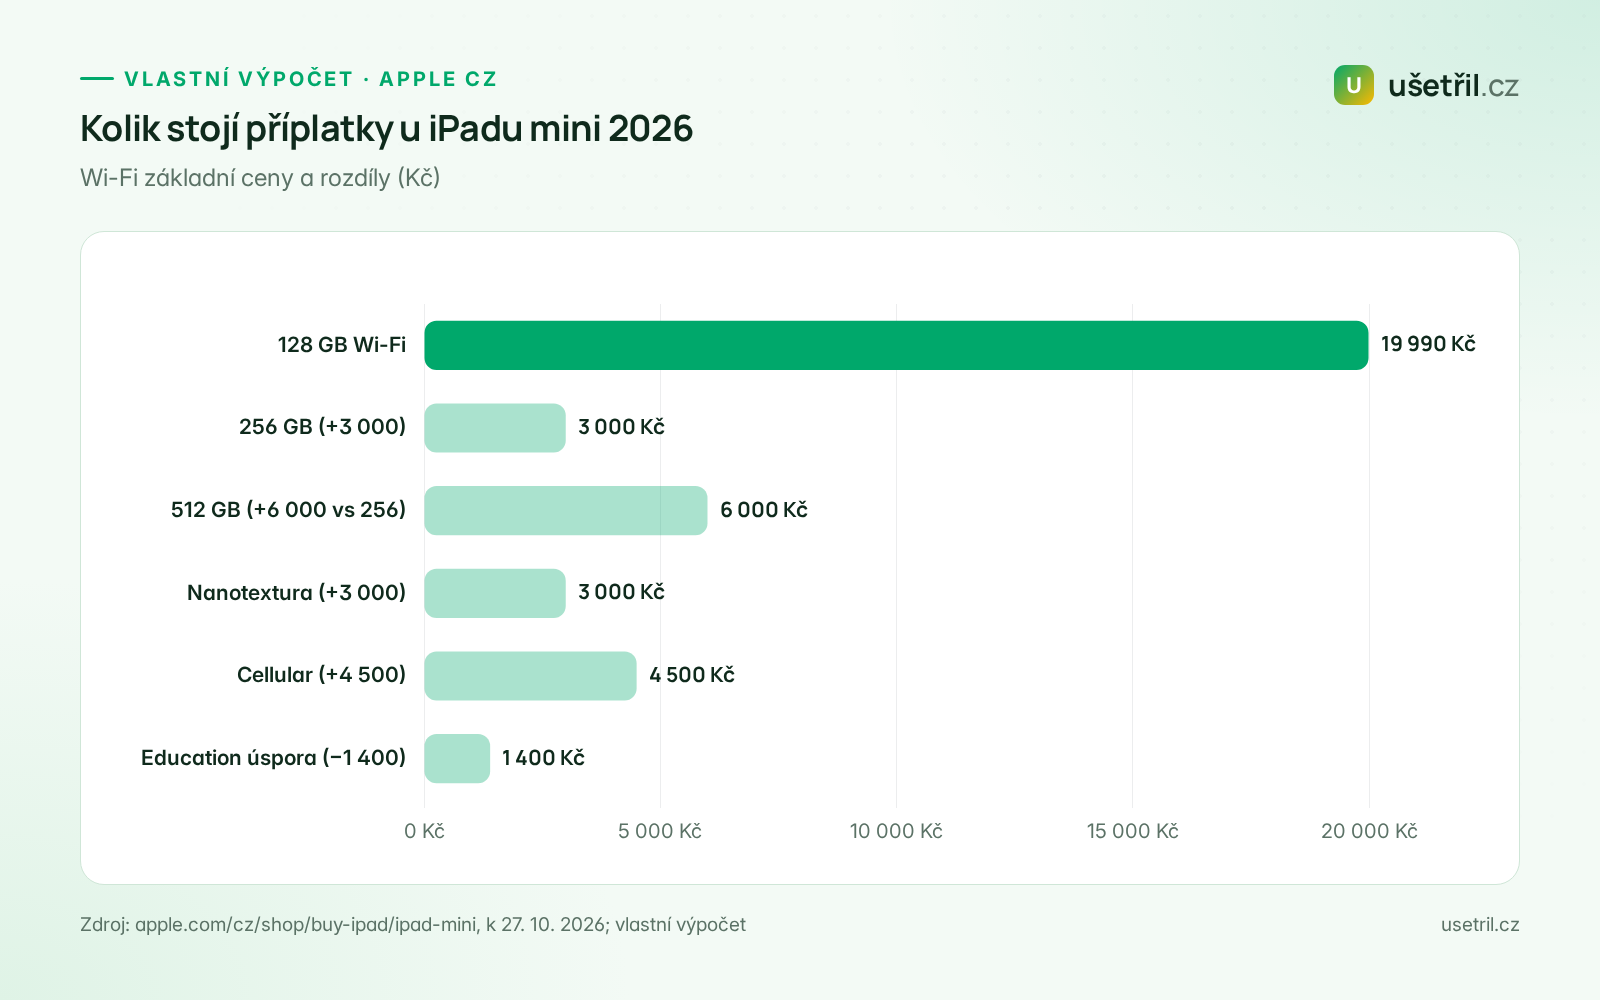Viewport: 1600px width, 1000px height.
Task: Click the Cellular (+4 500) bar
Action: click(x=530, y=676)
